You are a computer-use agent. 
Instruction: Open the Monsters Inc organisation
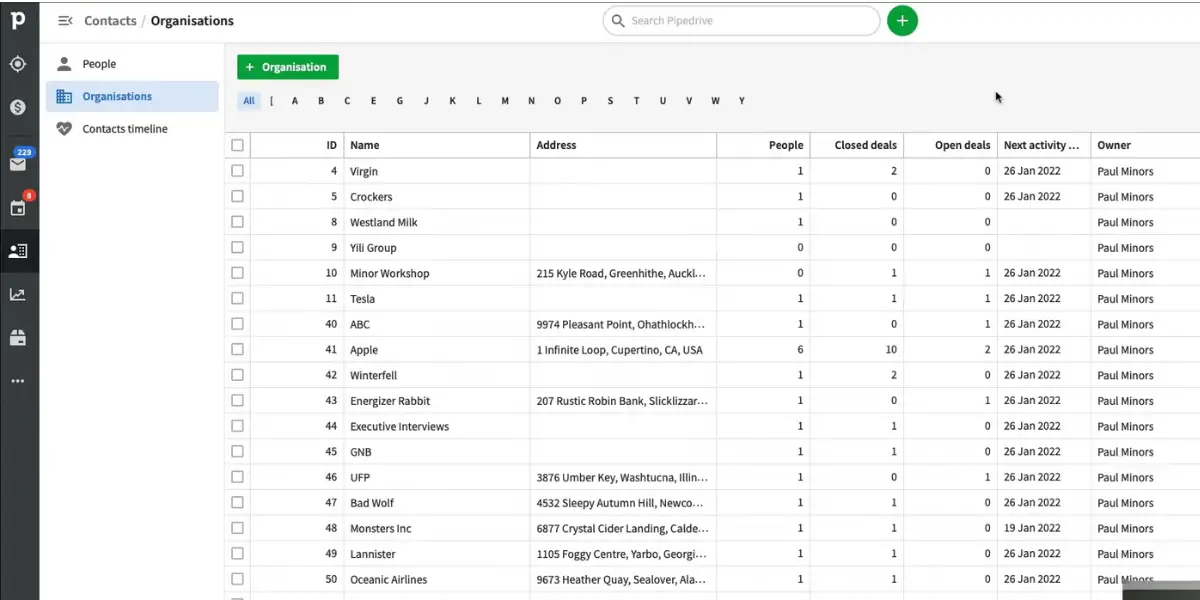click(380, 528)
